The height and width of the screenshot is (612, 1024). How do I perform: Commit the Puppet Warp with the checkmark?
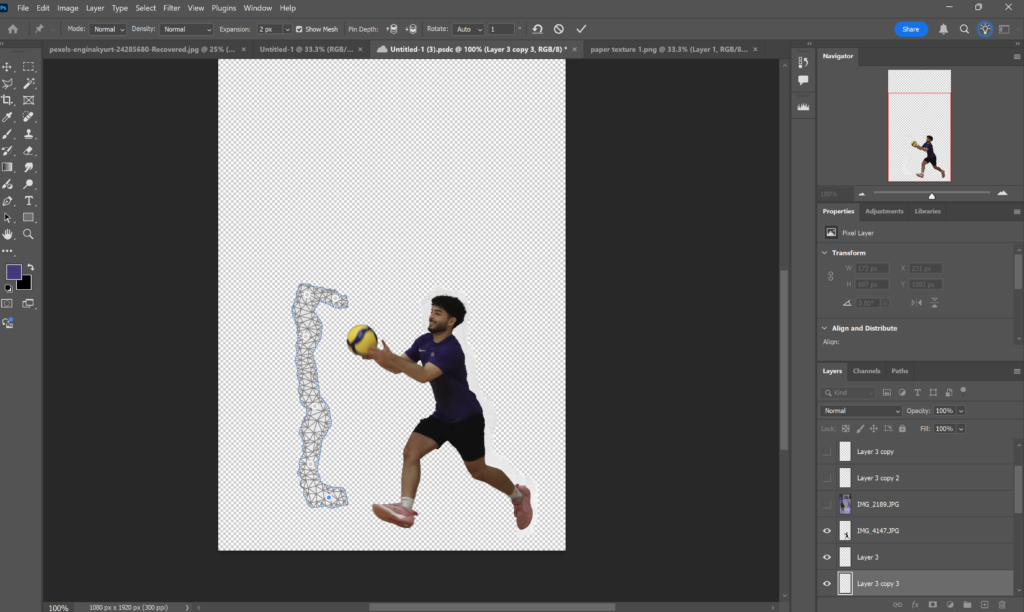point(582,29)
